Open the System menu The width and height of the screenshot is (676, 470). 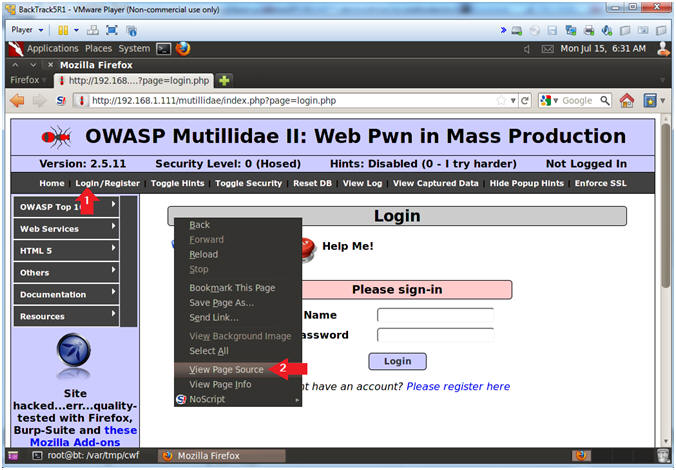point(134,49)
